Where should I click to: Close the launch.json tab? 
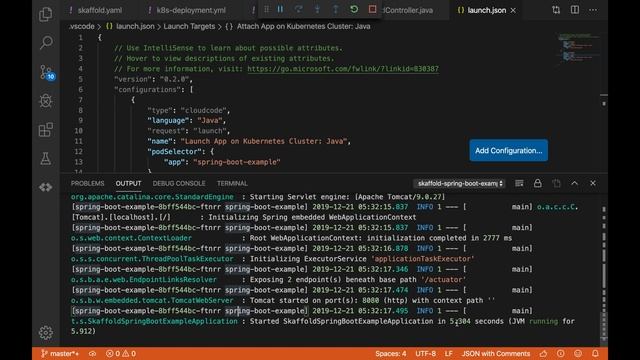tap(513, 10)
